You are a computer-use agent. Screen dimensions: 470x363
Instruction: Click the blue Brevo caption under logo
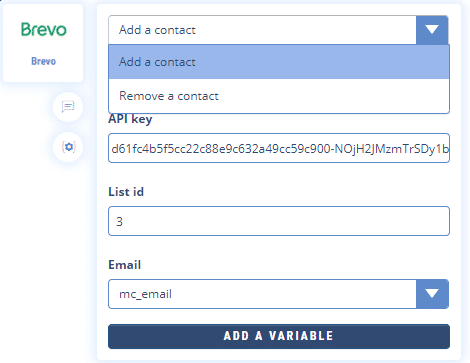point(44,61)
